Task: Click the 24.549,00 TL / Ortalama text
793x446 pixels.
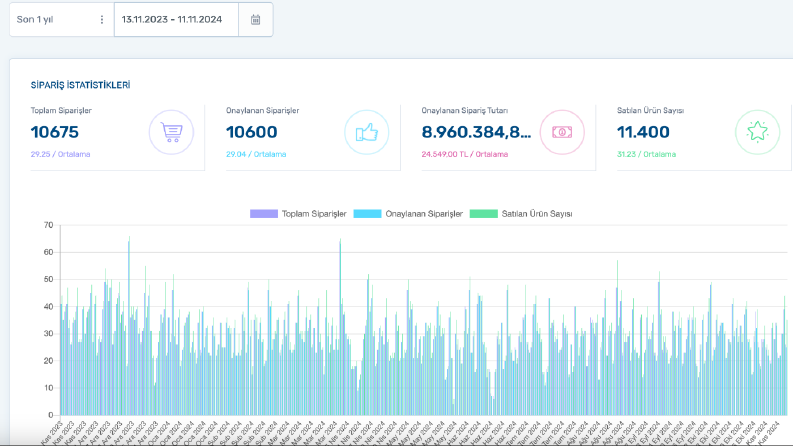Action: pos(465,154)
